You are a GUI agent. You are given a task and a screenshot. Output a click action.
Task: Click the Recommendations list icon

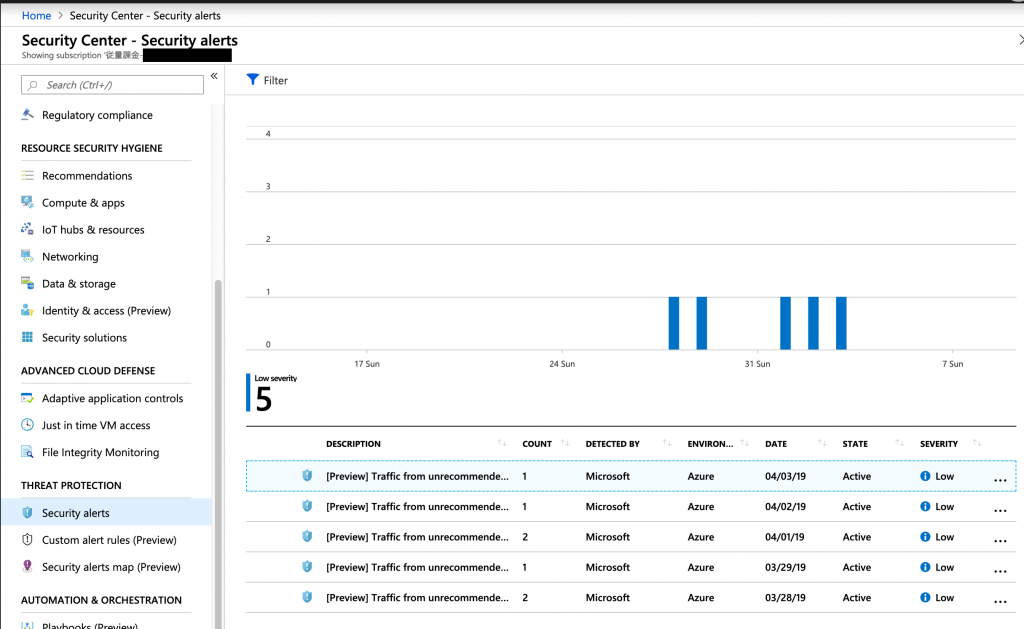[x=27, y=176]
